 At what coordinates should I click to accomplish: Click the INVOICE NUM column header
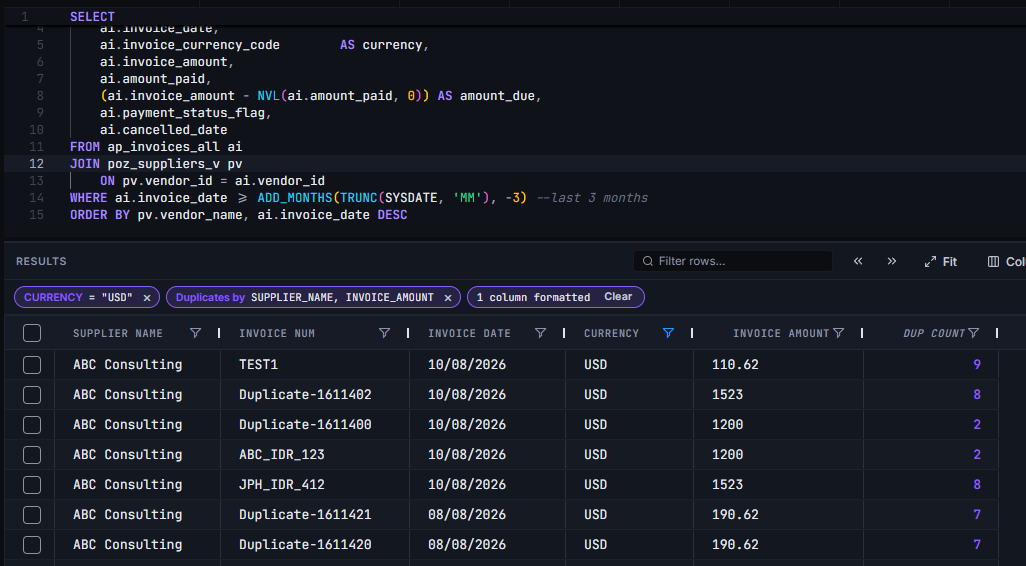pos(277,333)
